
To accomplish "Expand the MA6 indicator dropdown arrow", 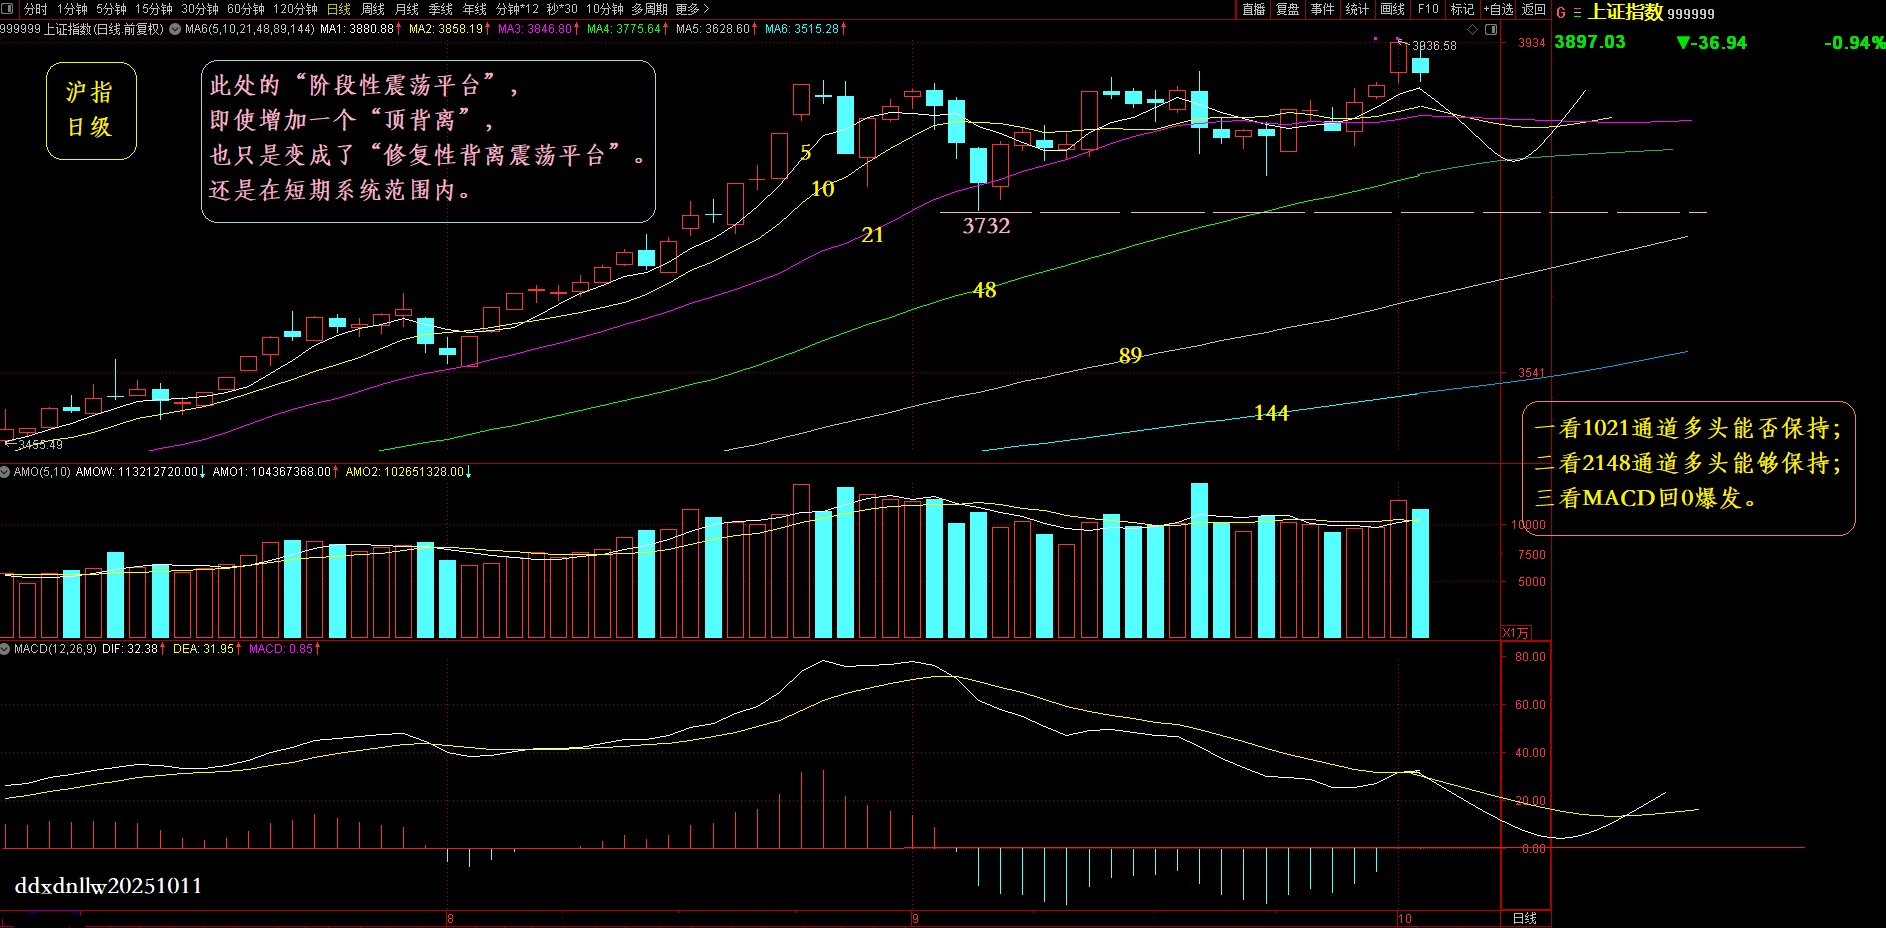I will (175, 29).
